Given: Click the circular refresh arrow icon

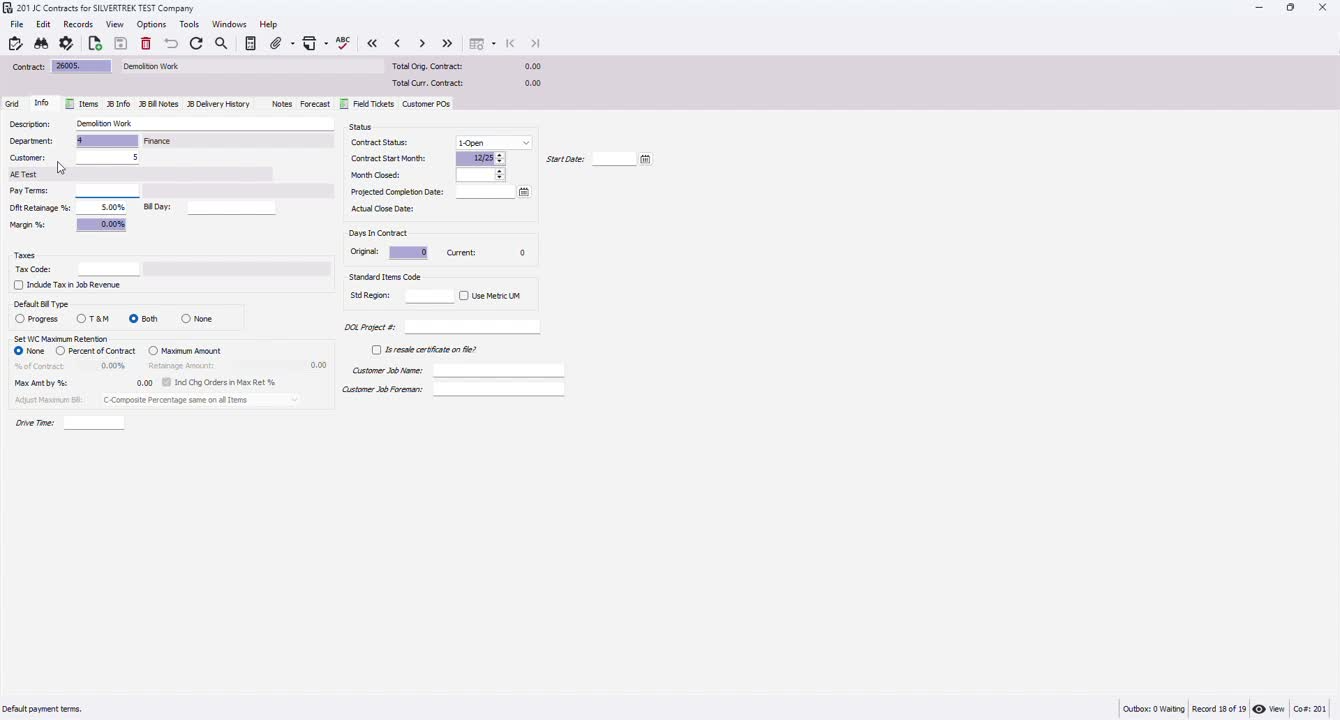Looking at the screenshot, I should point(197,44).
